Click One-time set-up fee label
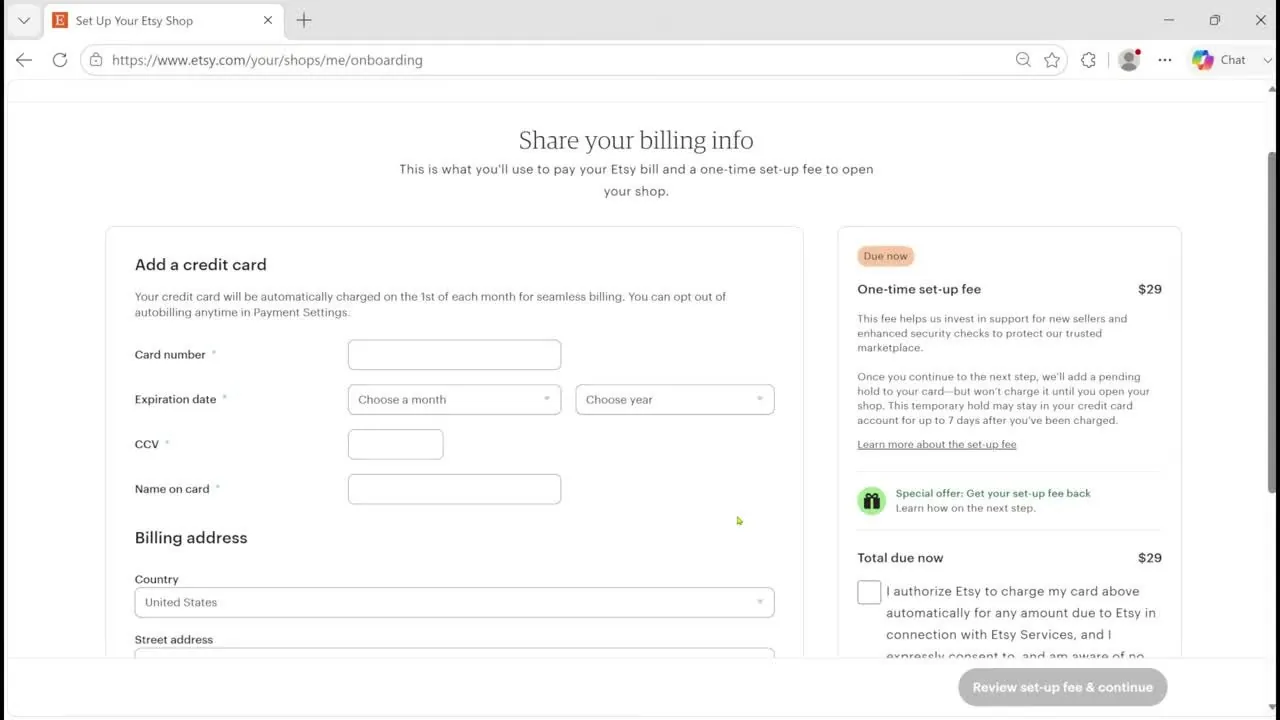1280x720 pixels. 919,289
